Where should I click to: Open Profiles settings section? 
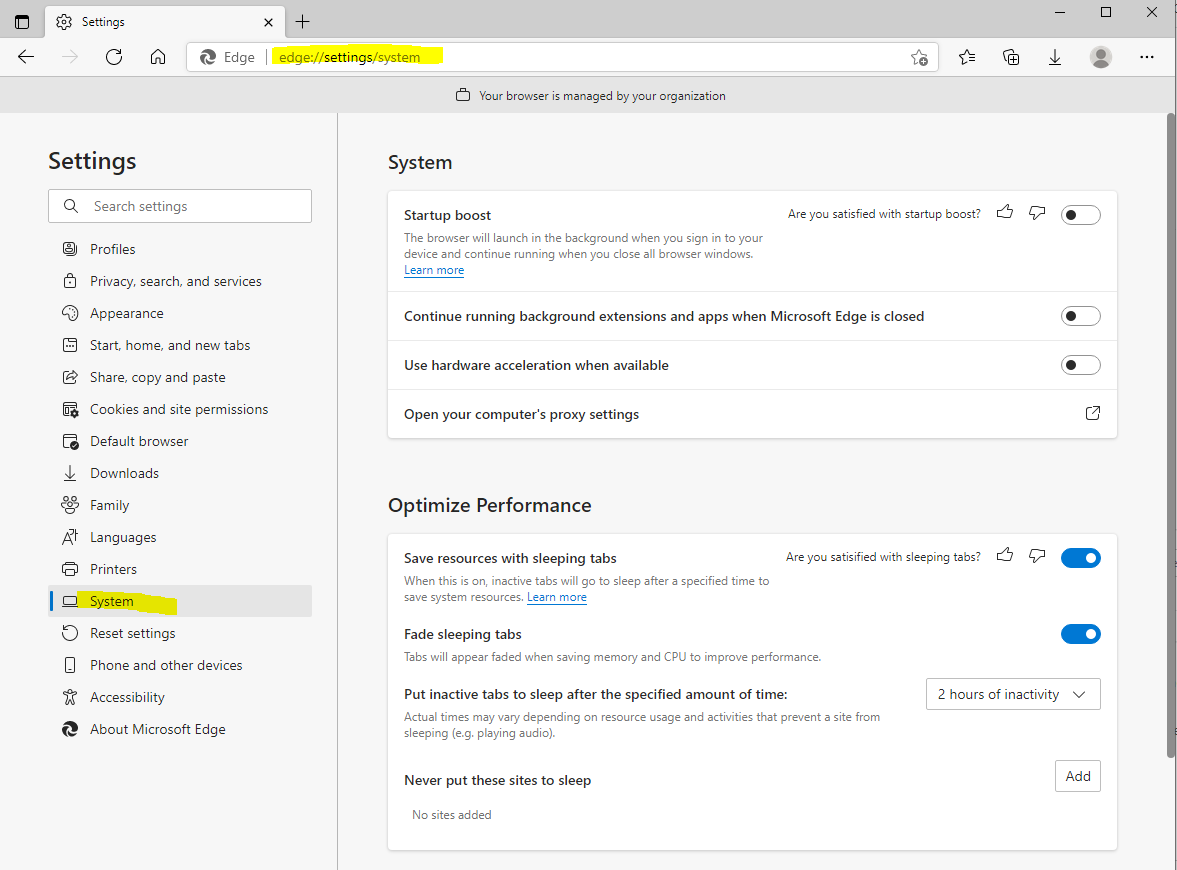click(180, 249)
